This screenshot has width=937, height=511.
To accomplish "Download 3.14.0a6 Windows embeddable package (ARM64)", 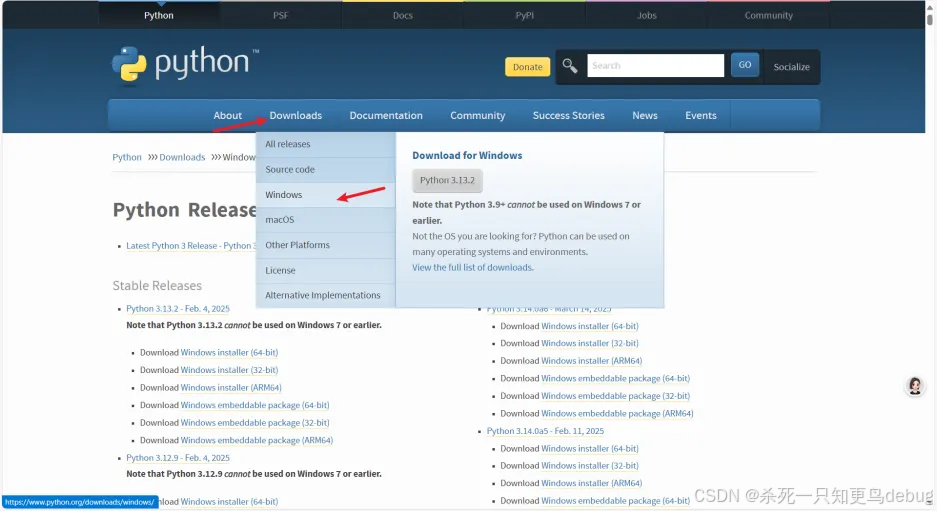I will click(617, 414).
